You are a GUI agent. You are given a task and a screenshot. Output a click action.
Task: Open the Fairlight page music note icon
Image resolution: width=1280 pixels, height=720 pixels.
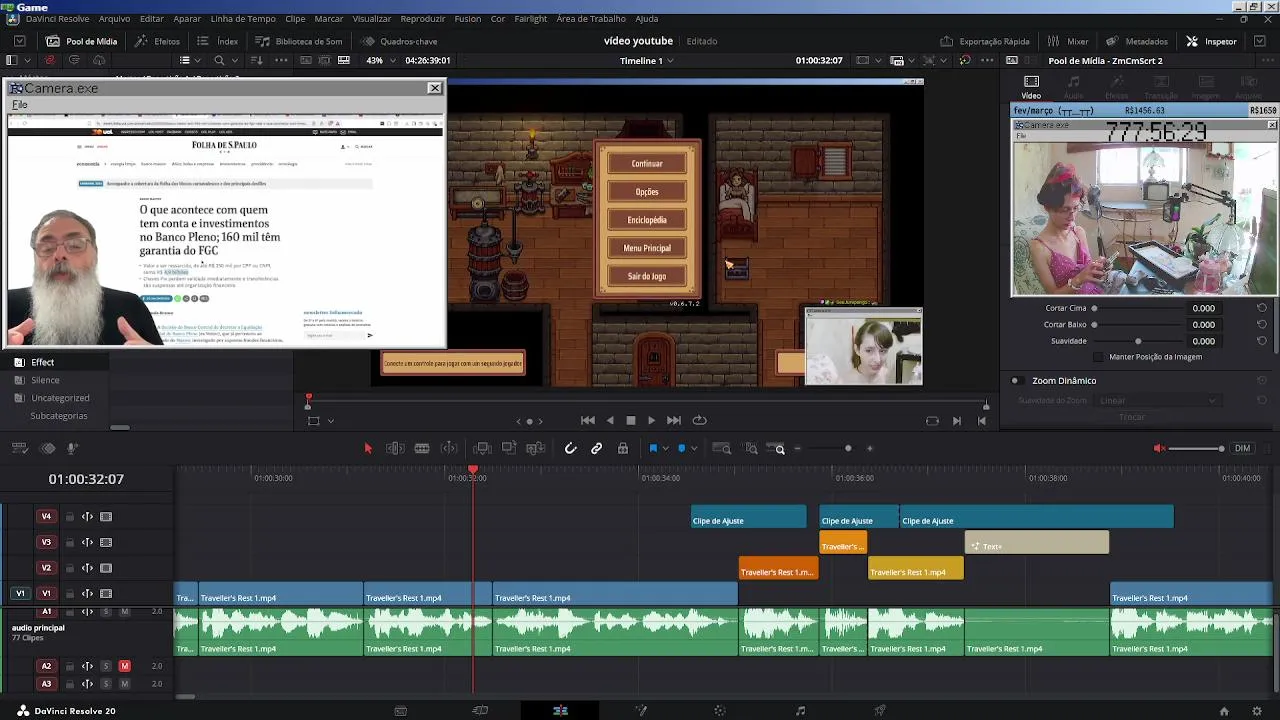pos(800,711)
